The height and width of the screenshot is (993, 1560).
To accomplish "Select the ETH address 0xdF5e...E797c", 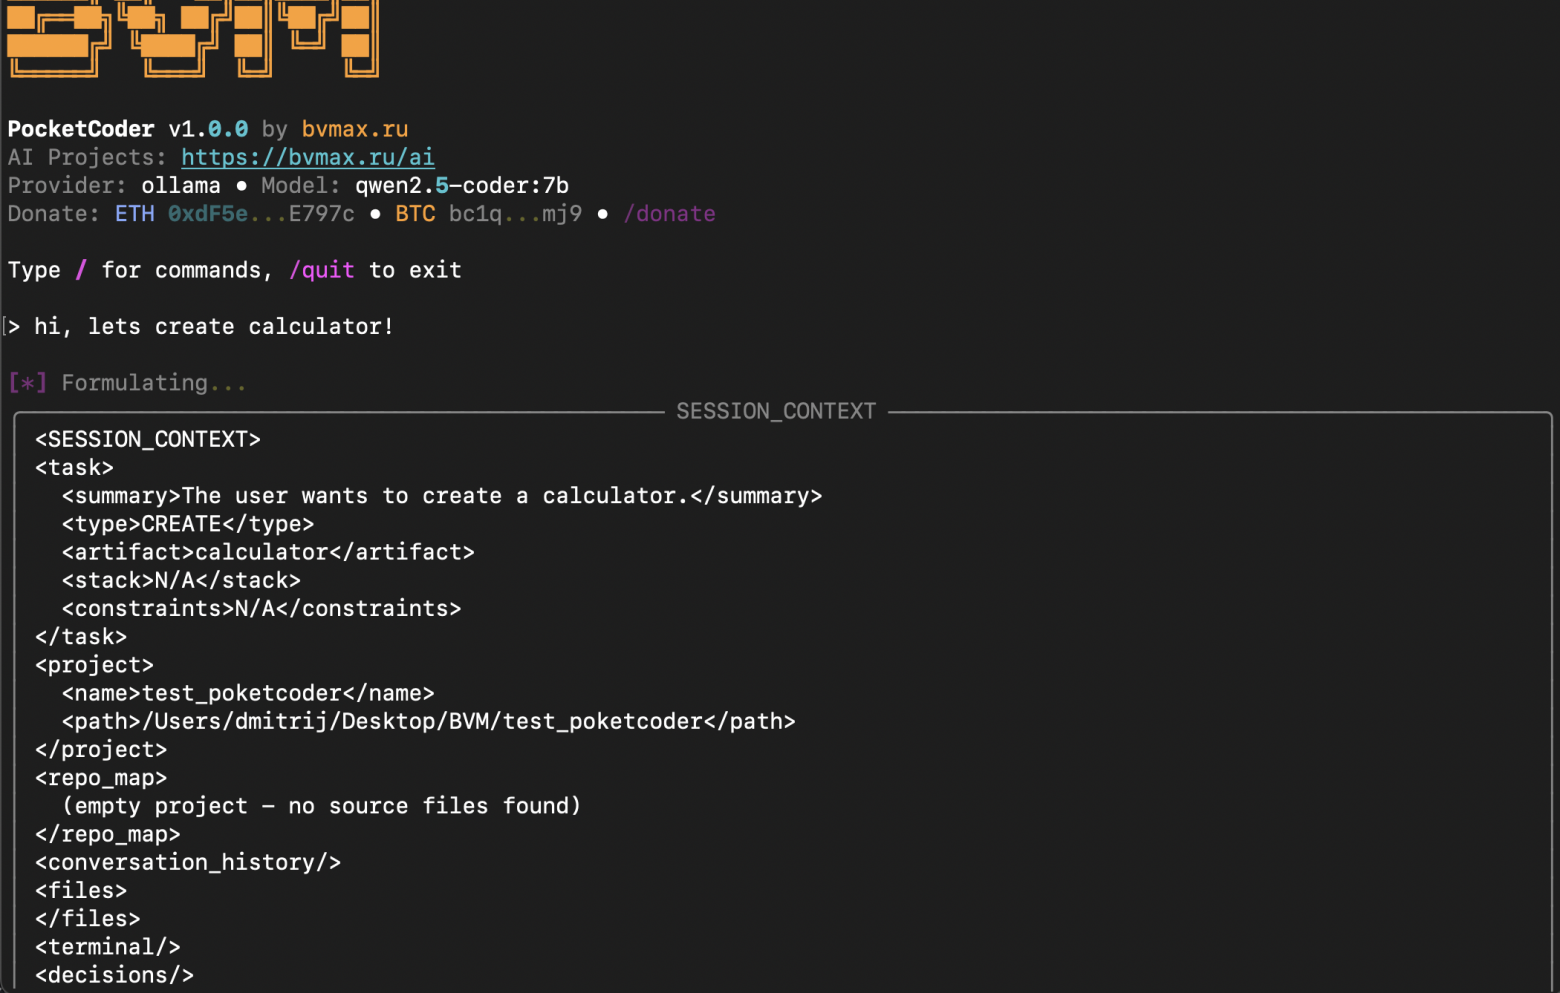I will 260,214.
